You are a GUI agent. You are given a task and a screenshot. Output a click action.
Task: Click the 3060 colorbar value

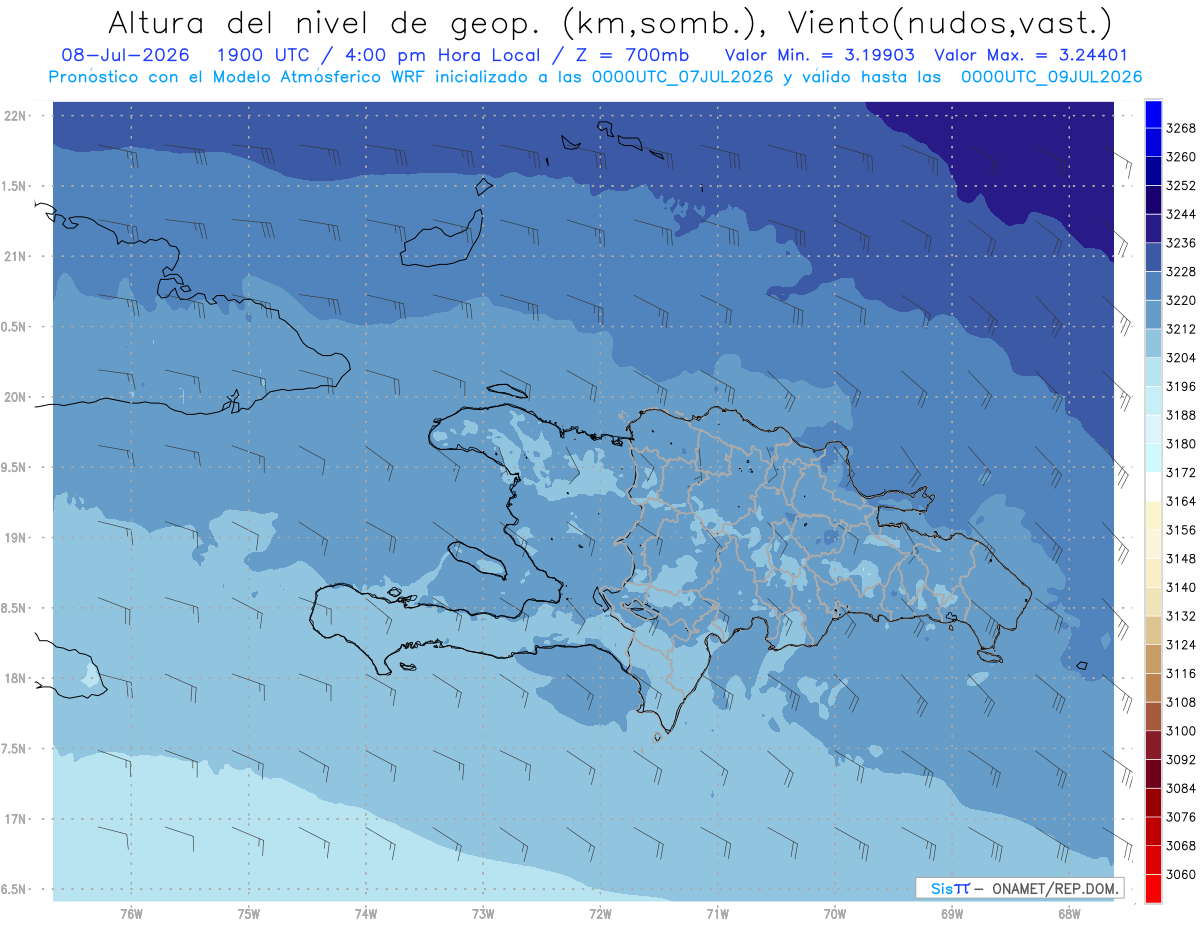tap(1181, 874)
